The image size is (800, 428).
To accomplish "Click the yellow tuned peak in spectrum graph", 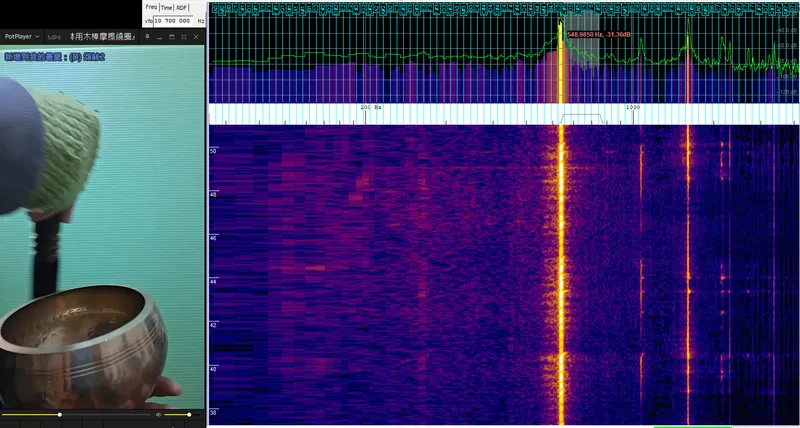I will tap(561, 61).
